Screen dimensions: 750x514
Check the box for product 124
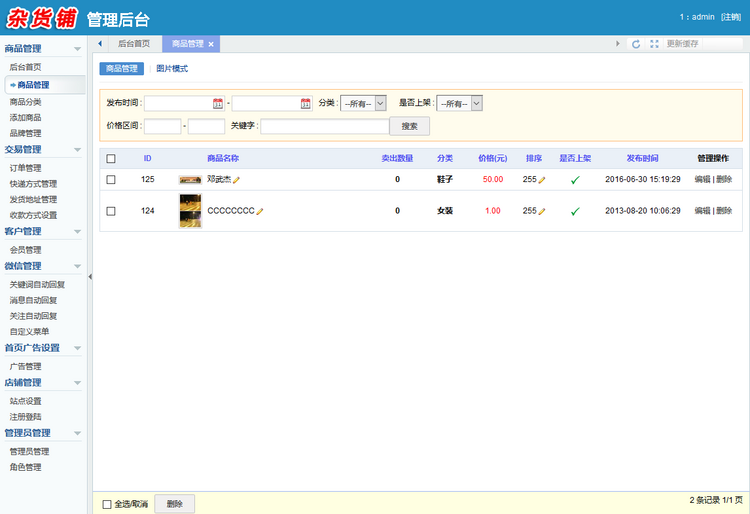pyautogui.click(x=111, y=211)
